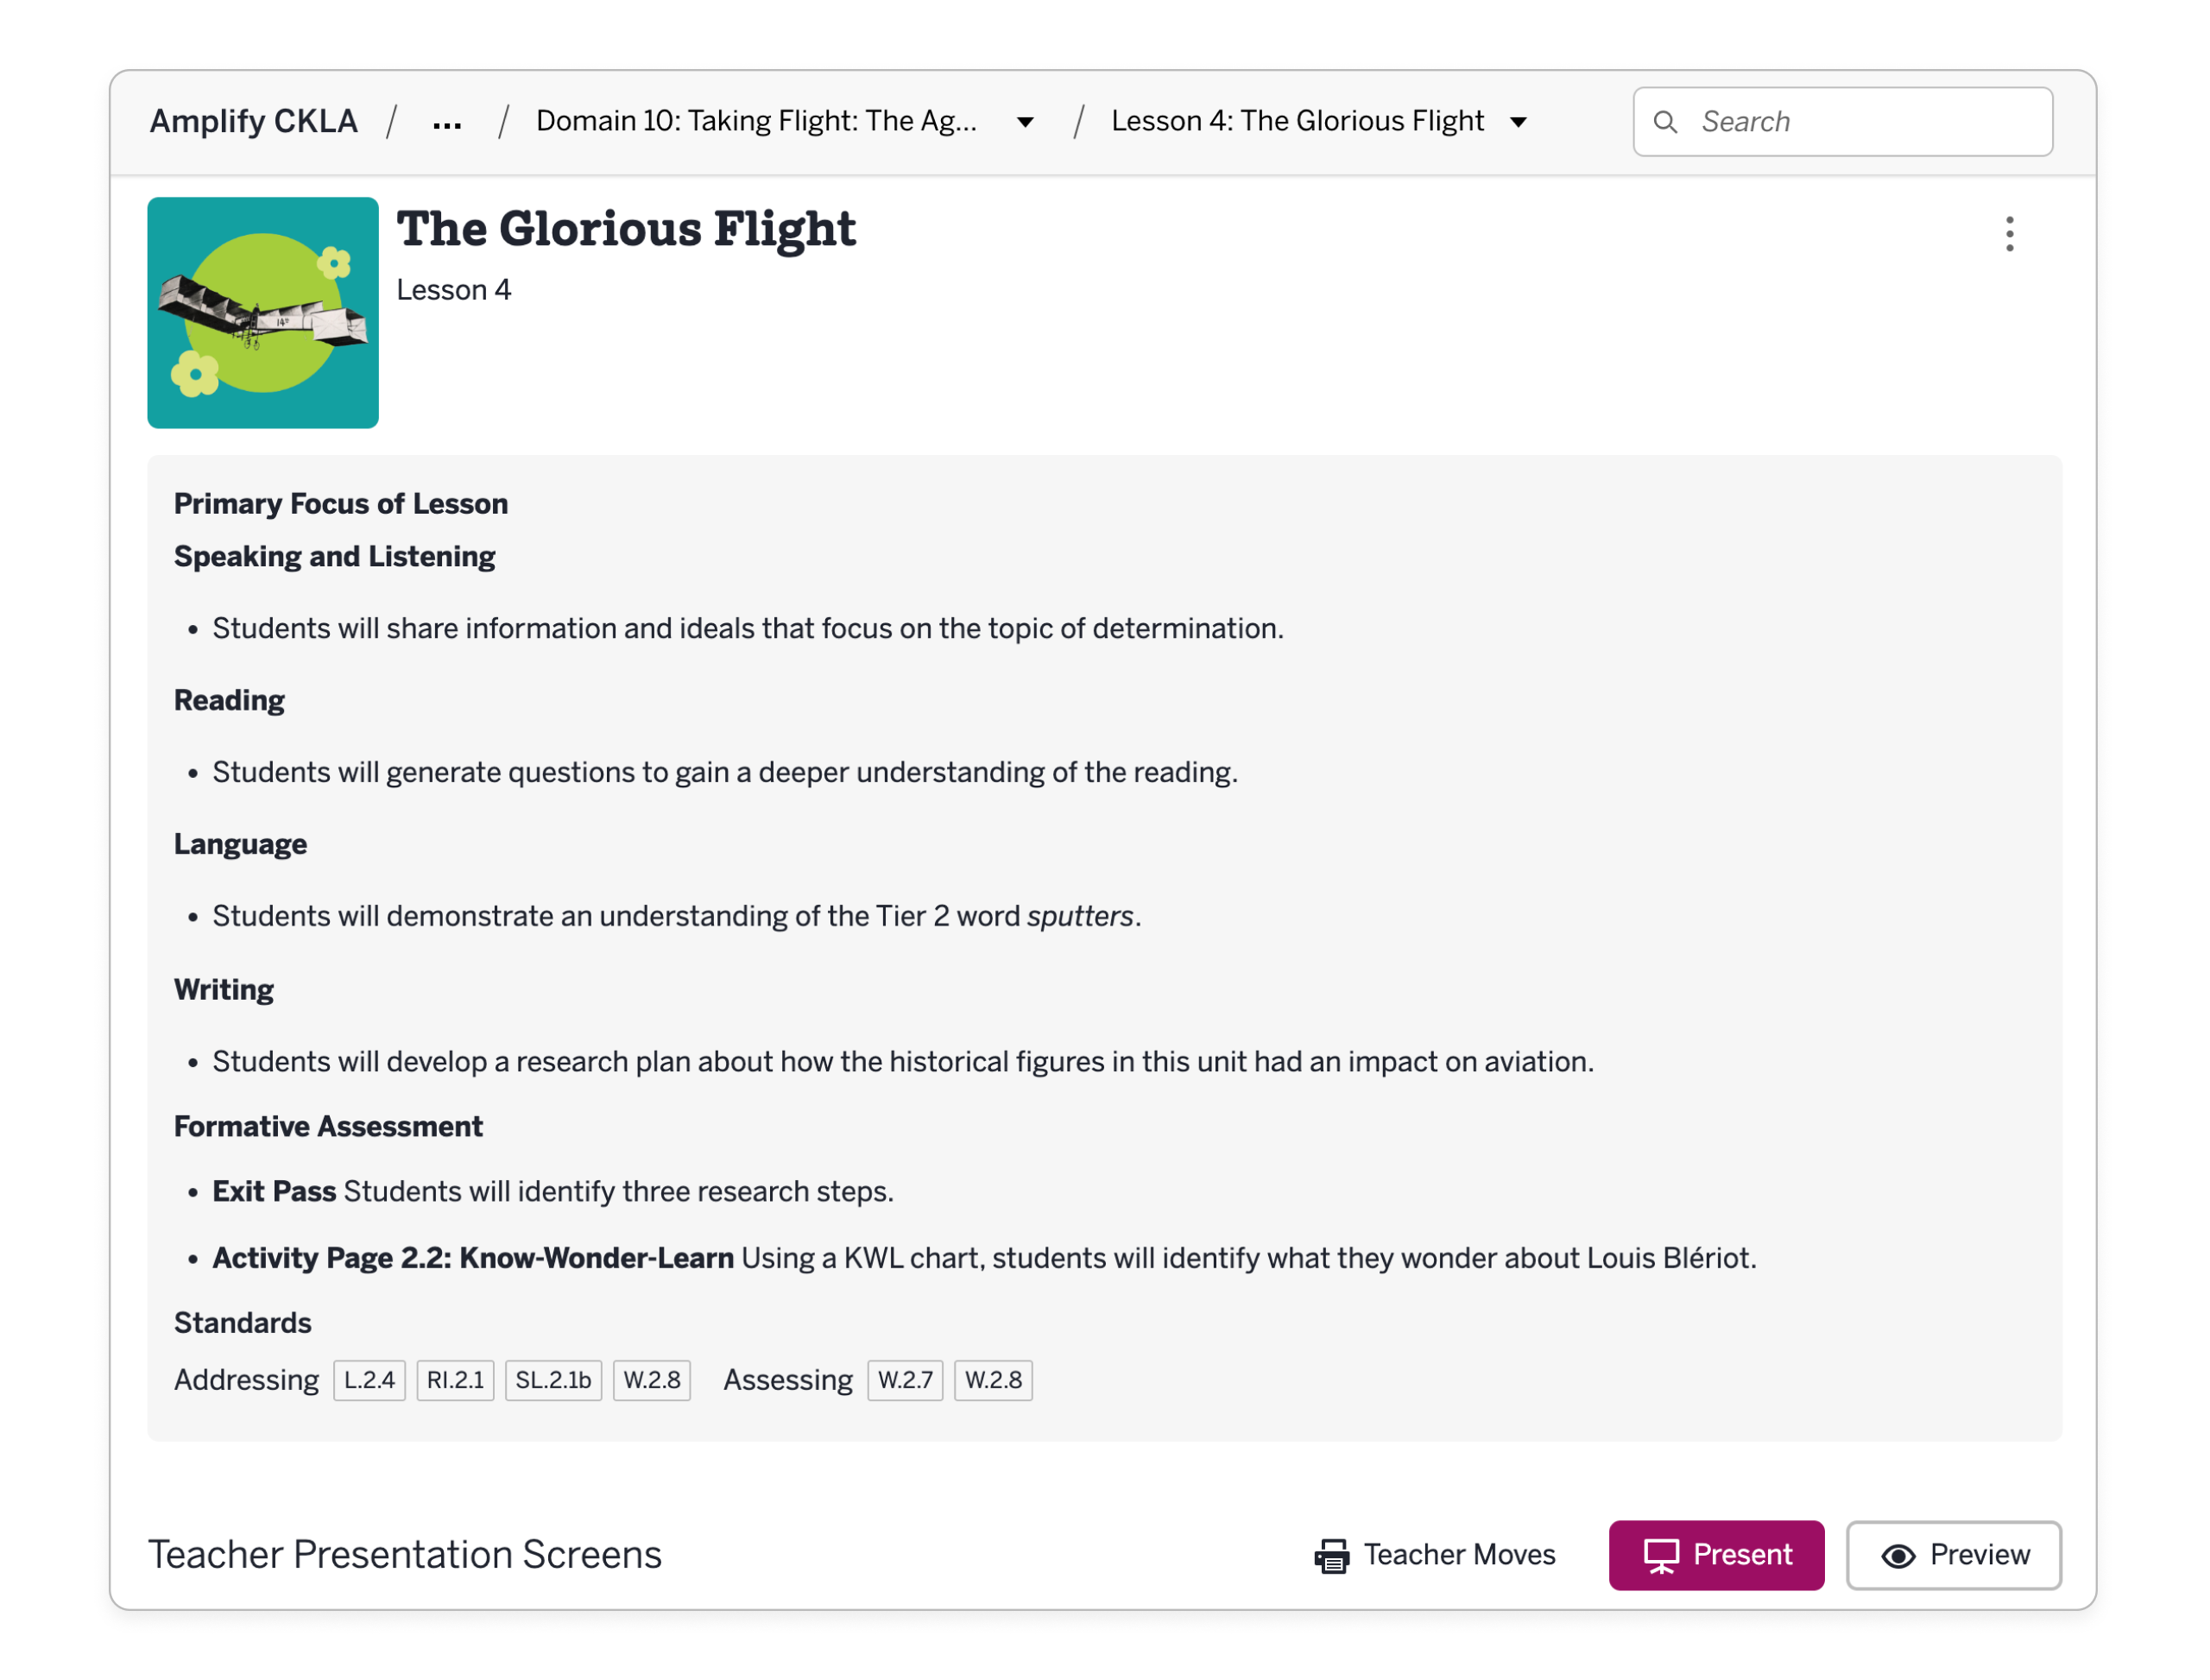
Task: Open the three-dot lesson options menu
Action: point(2008,234)
